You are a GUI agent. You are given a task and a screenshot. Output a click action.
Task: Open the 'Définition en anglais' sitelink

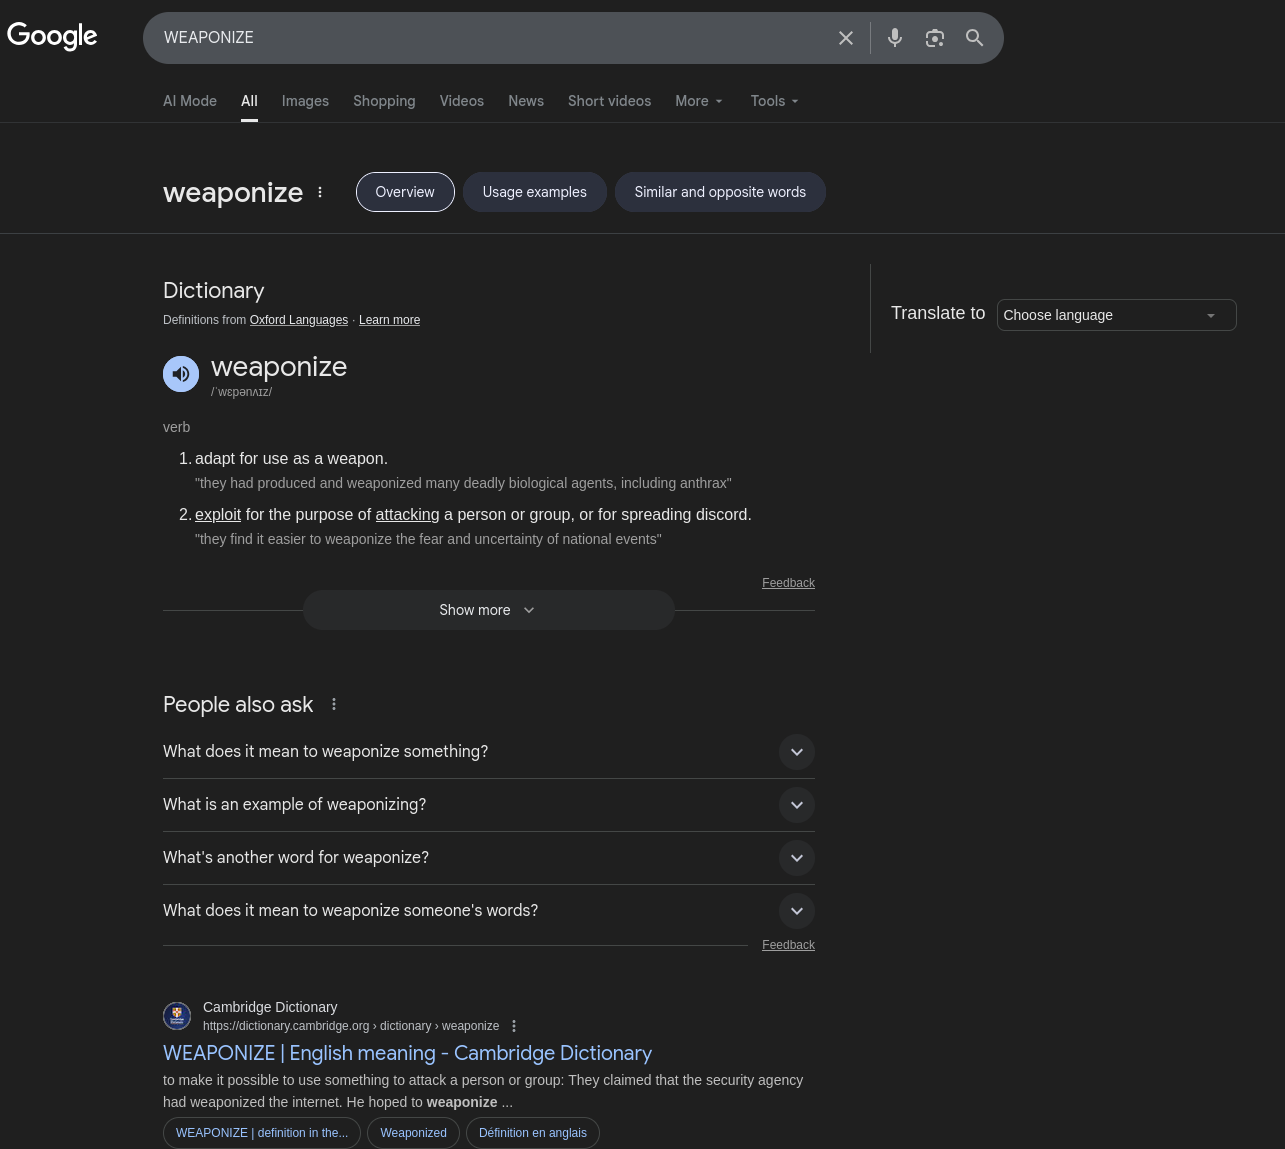[533, 1133]
